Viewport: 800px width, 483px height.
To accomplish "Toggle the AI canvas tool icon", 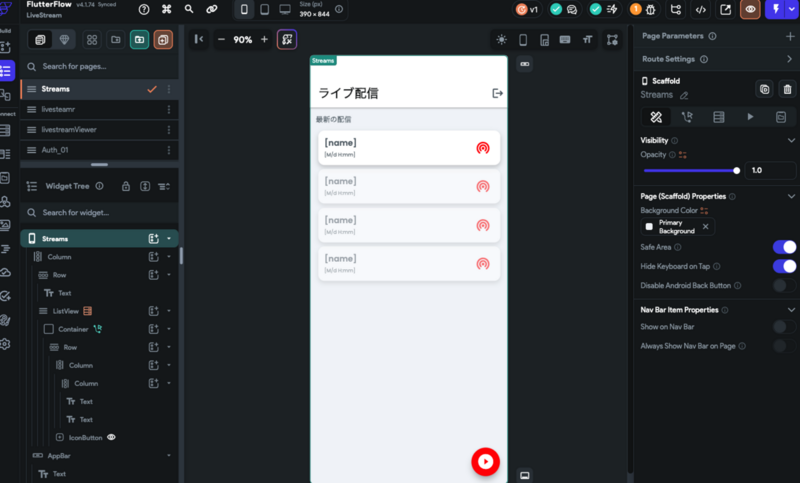I will (x=287, y=39).
